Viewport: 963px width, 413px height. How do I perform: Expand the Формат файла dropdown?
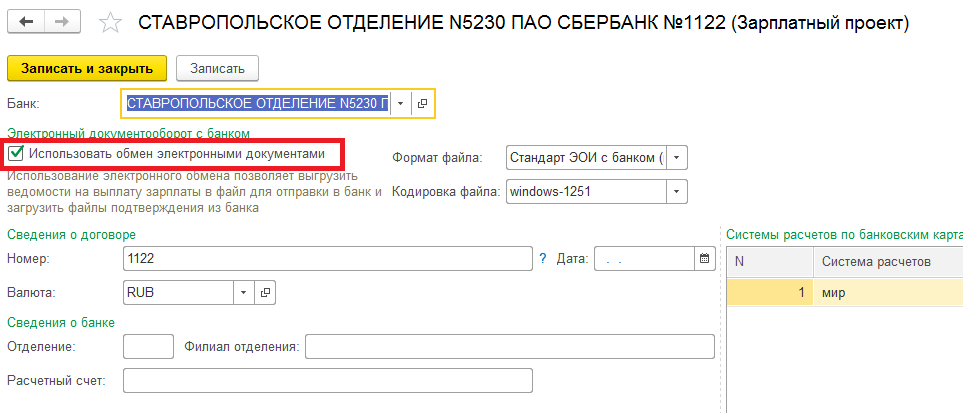(x=677, y=158)
